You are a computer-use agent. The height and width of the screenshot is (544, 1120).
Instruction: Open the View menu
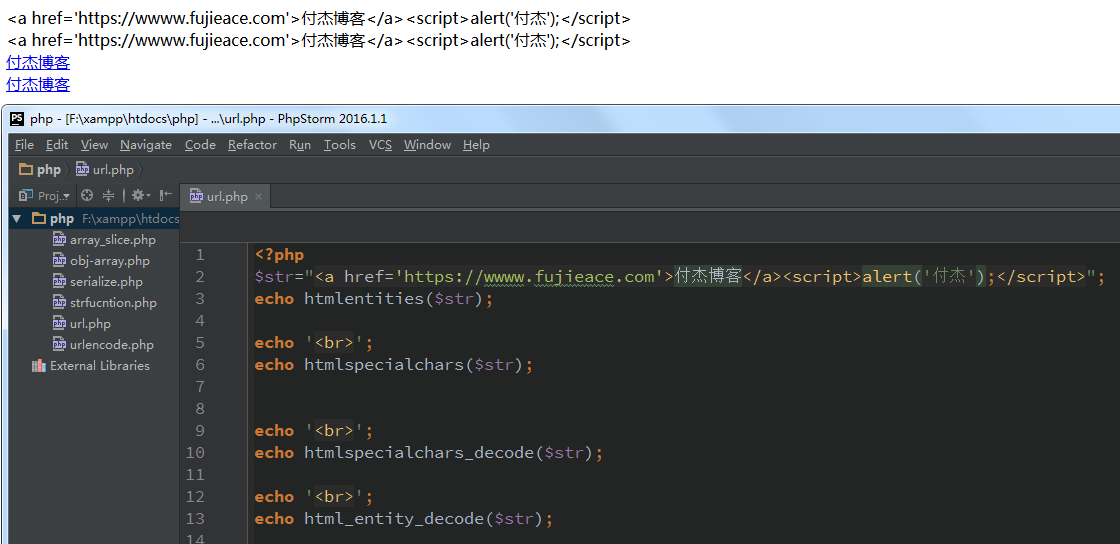click(94, 145)
